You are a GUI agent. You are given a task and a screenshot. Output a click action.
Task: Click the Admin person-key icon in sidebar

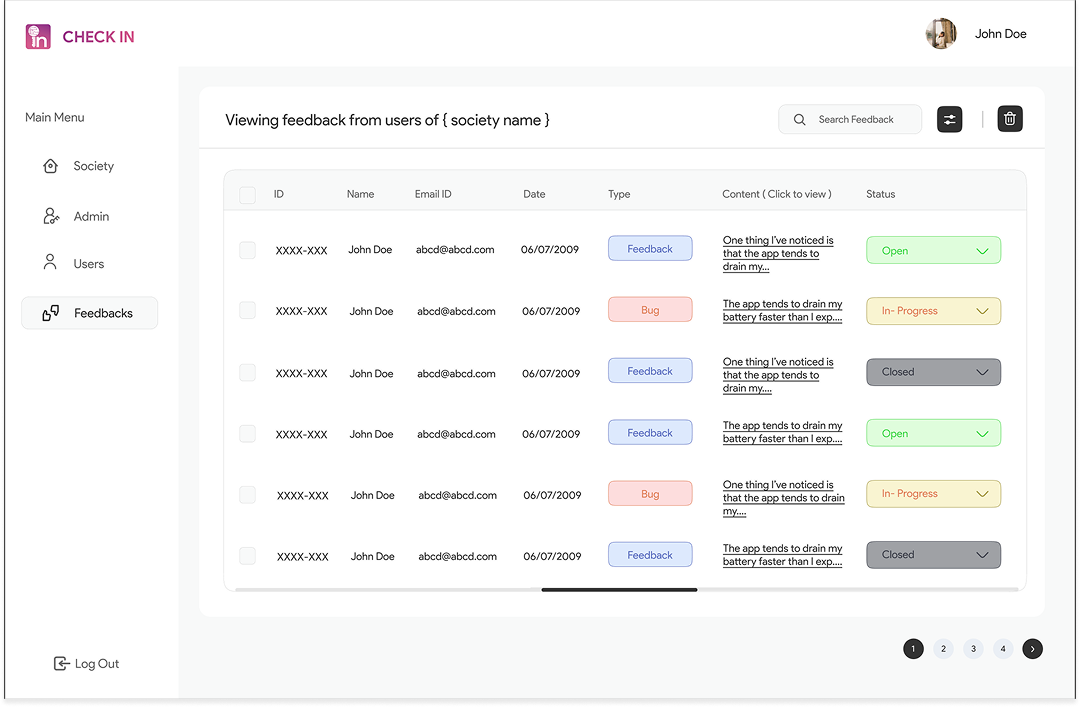click(51, 216)
